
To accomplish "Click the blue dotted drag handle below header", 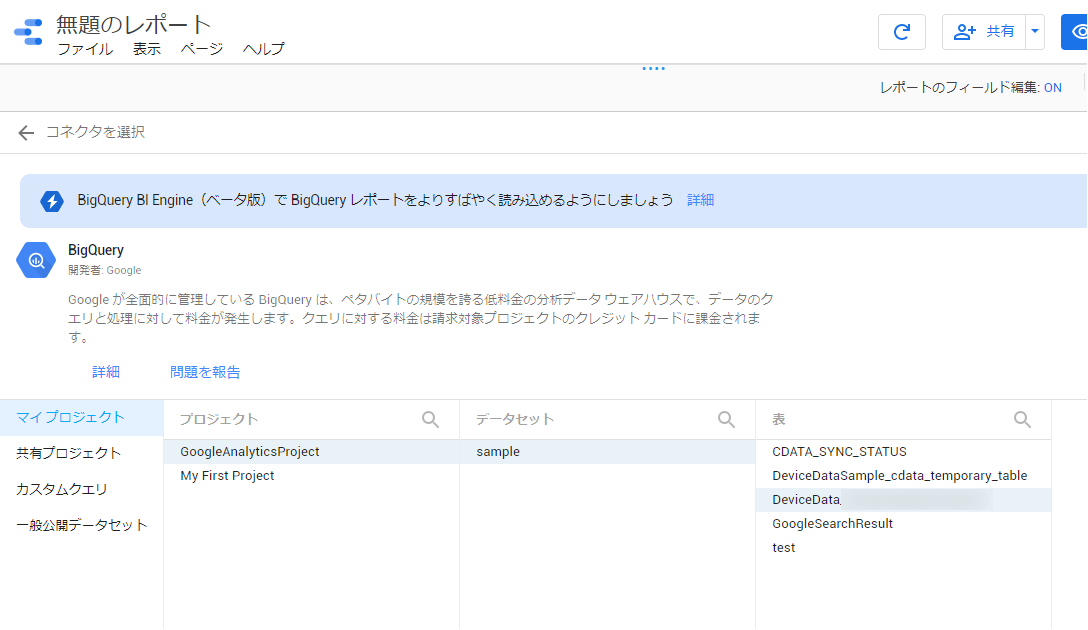I will 654,69.
